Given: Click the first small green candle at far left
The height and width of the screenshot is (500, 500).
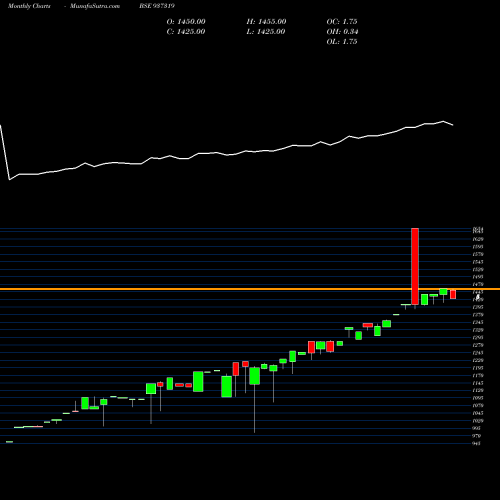Looking at the screenshot, I should [x=10, y=442].
